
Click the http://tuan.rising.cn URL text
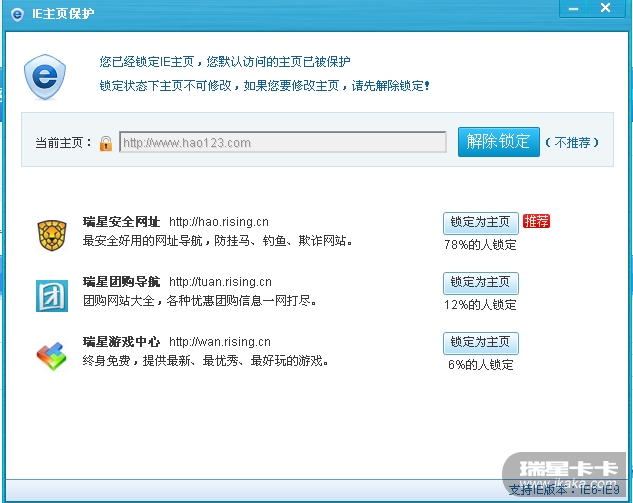coord(220,282)
